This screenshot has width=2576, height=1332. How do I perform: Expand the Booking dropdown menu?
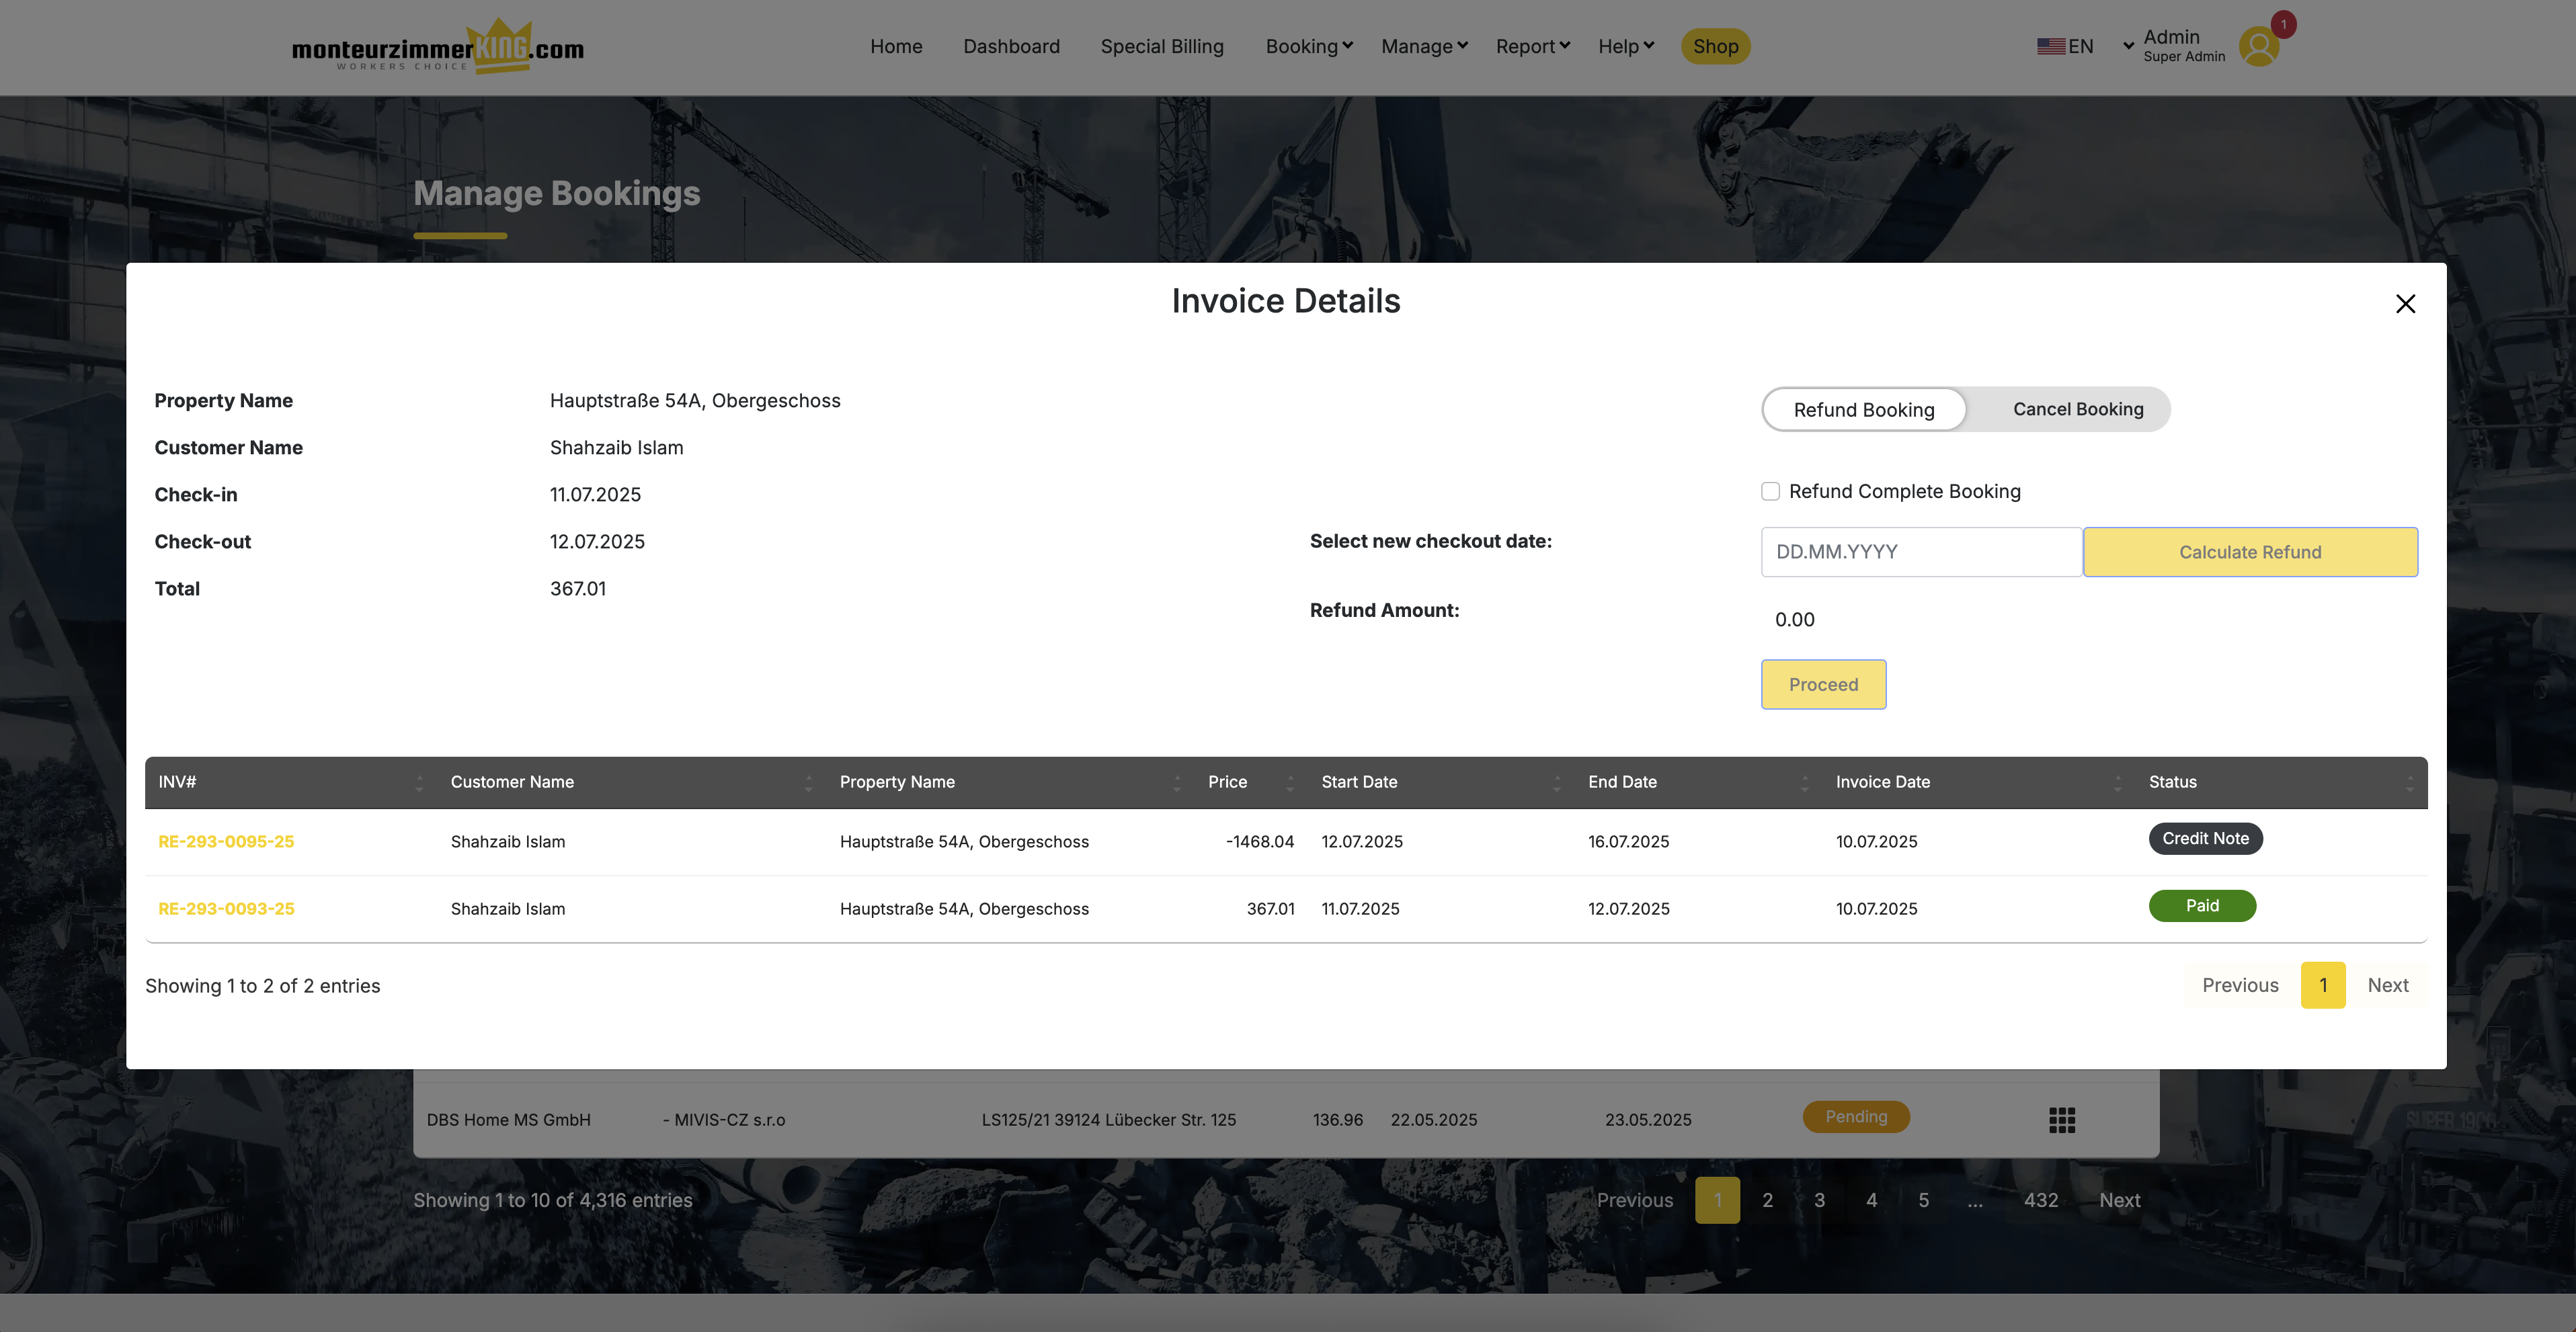pyautogui.click(x=1308, y=46)
